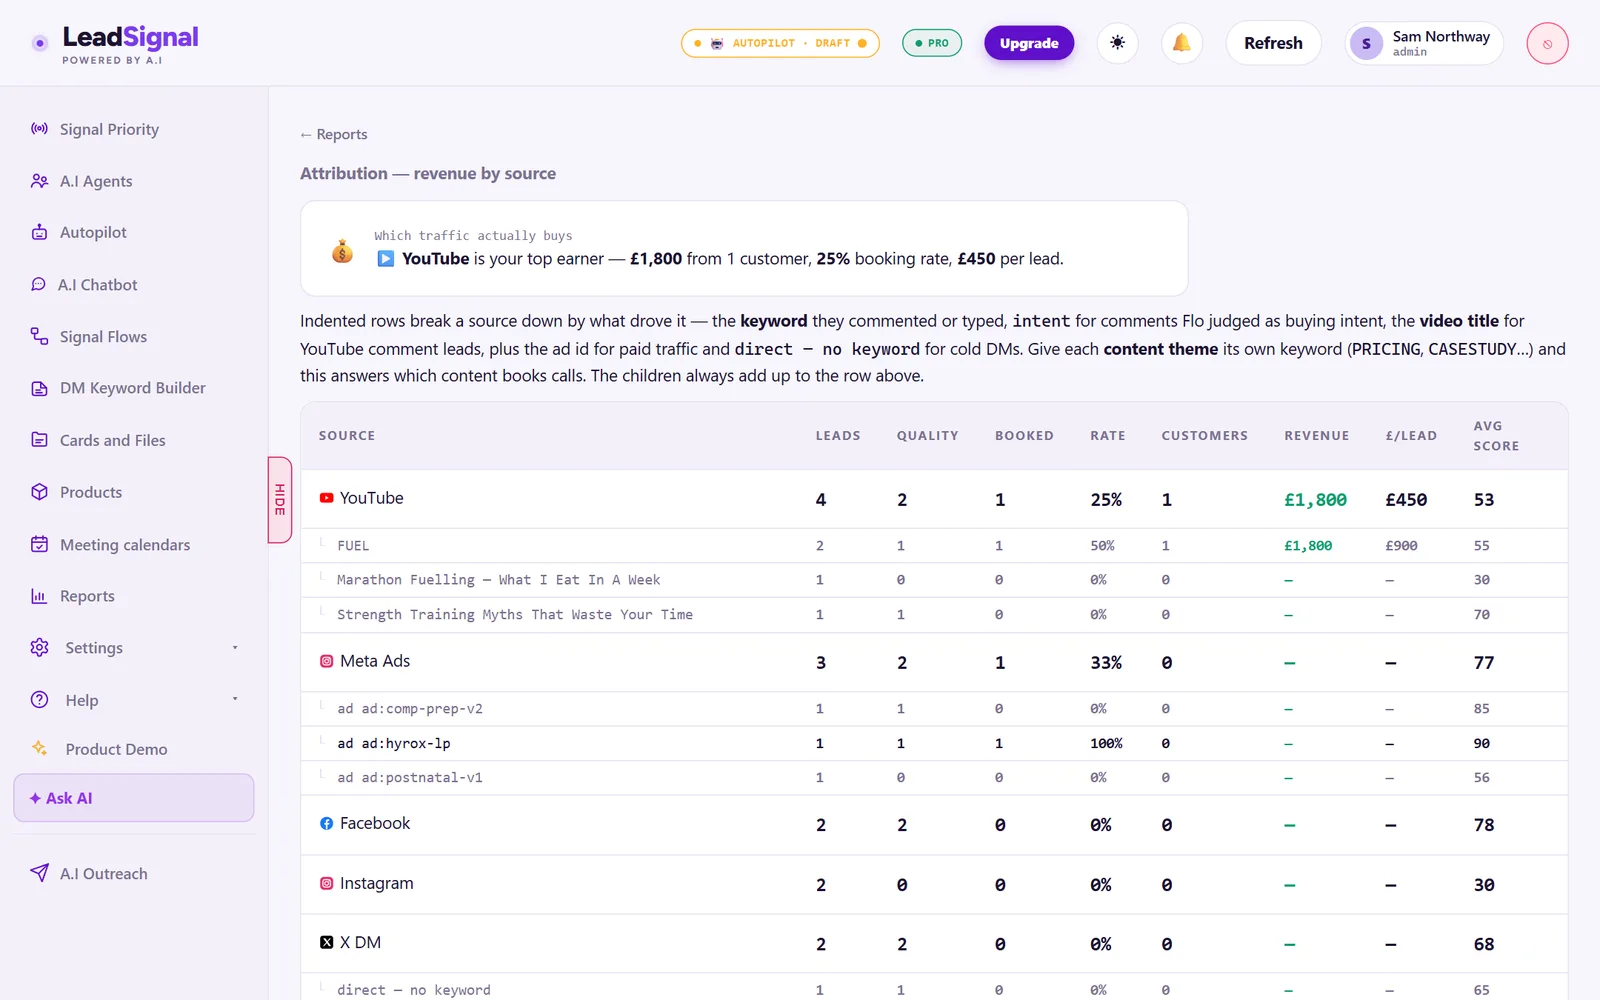This screenshot has height=1000, width=1600.
Task: Click the notification bell icon
Action: point(1182,43)
